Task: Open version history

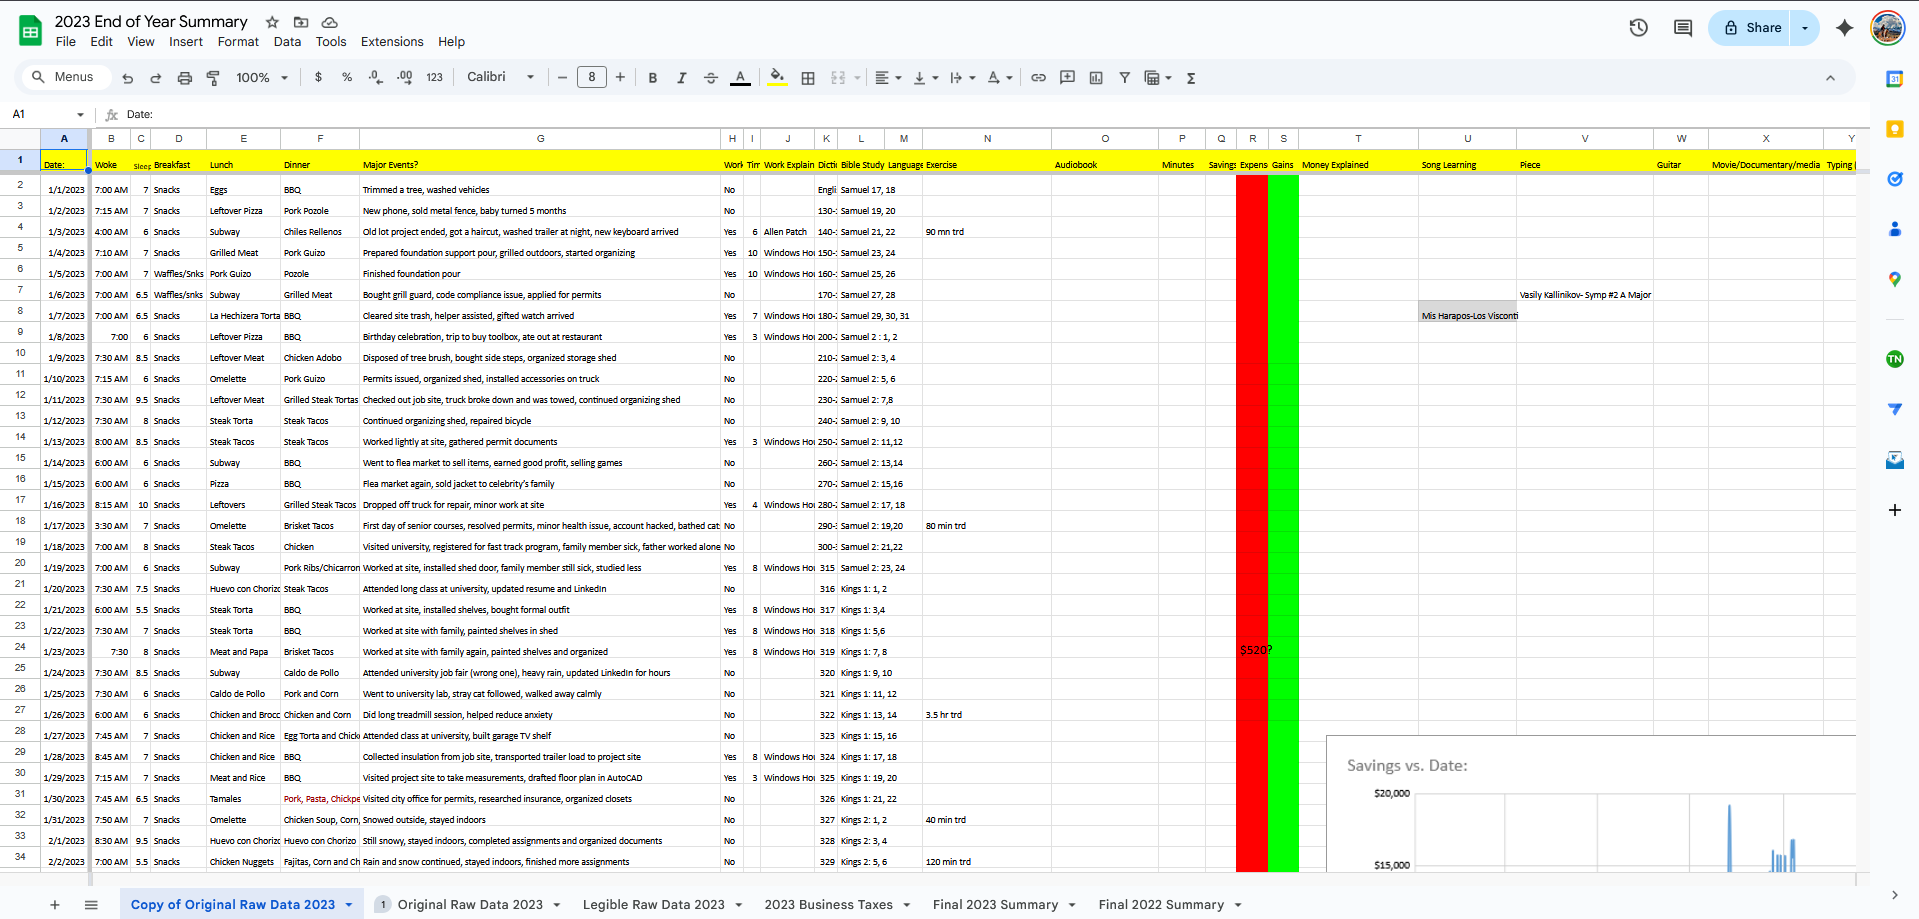Action: 1638,28
